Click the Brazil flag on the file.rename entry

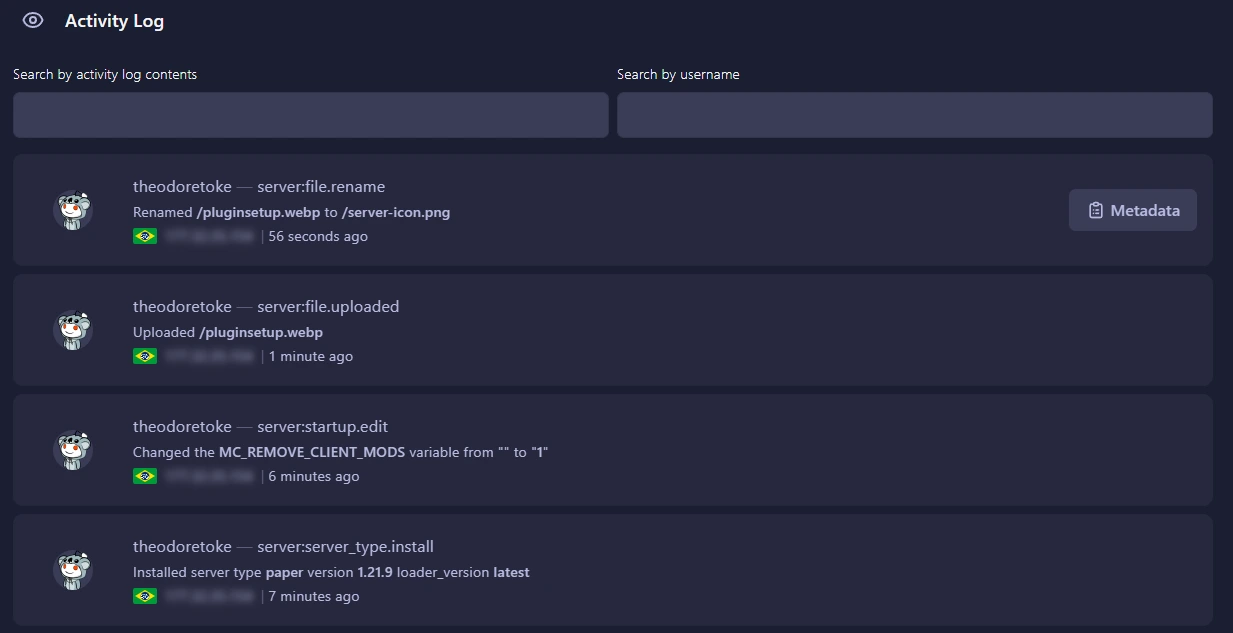[145, 236]
